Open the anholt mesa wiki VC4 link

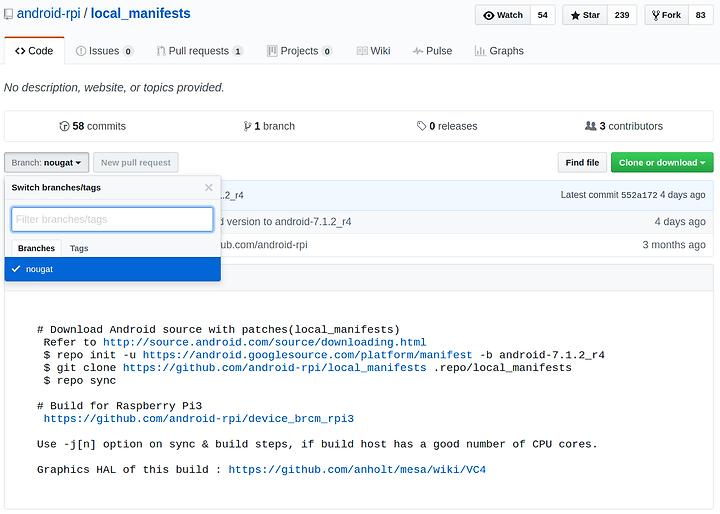click(x=357, y=469)
